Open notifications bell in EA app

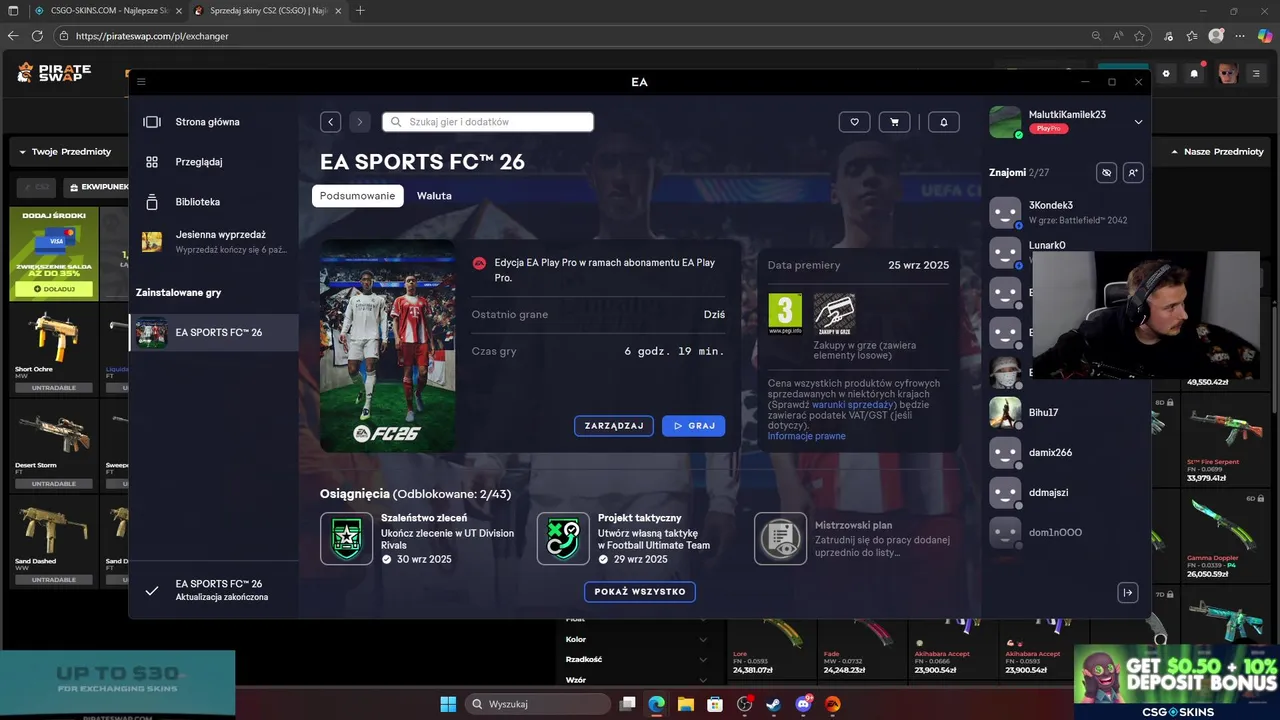click(943, 122)
